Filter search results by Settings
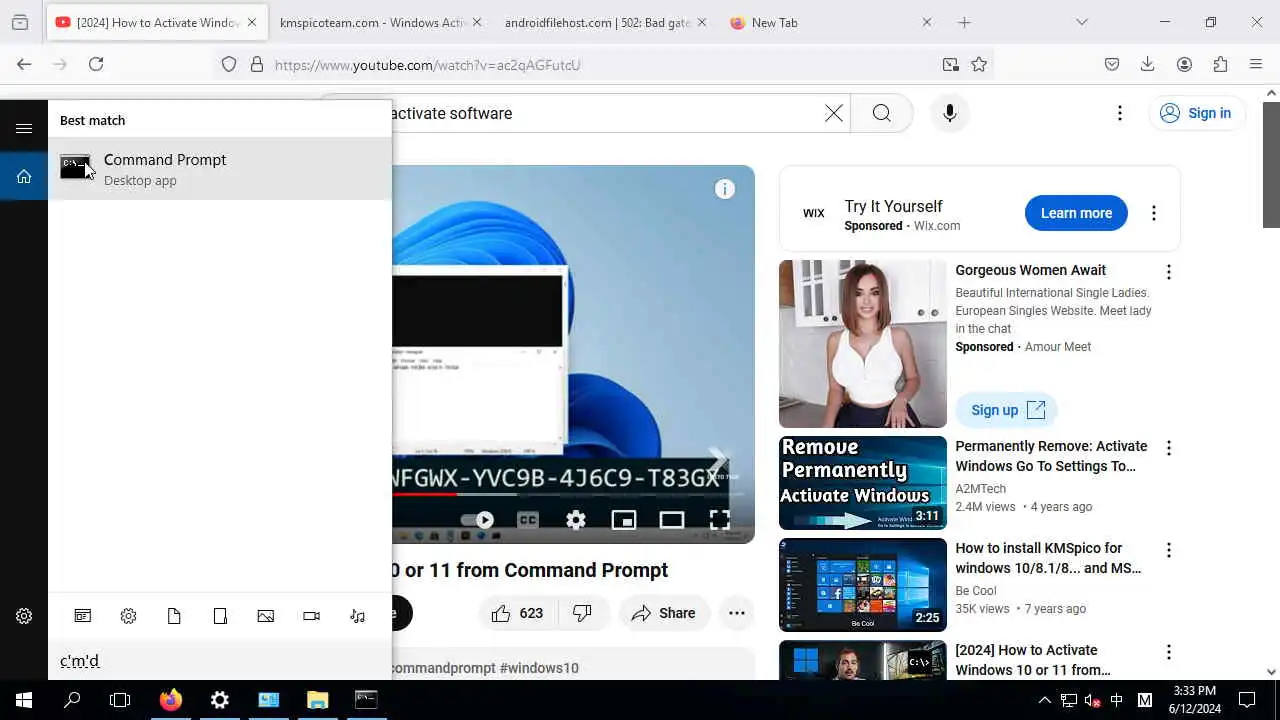The height and width of the screenshot is (720, 1280). [x=128, y=616]
